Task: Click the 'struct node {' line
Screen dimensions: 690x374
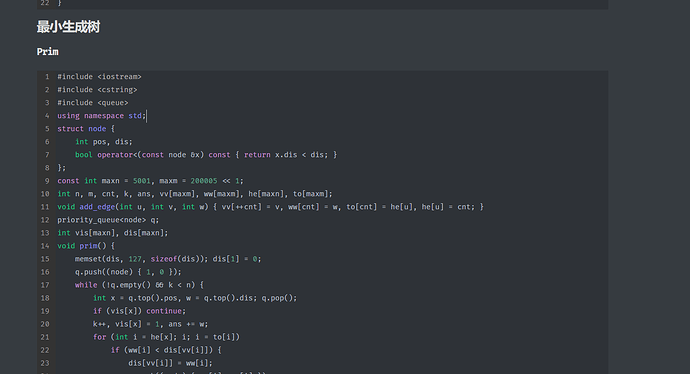Action: 86,128
